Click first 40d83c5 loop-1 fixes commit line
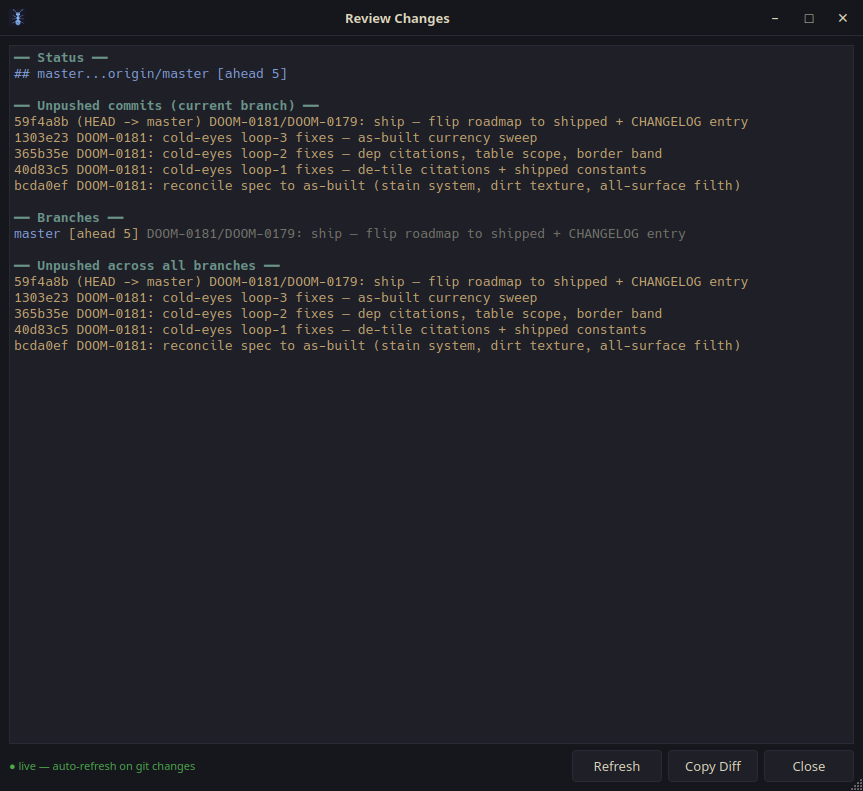 (x=330, y=170)
